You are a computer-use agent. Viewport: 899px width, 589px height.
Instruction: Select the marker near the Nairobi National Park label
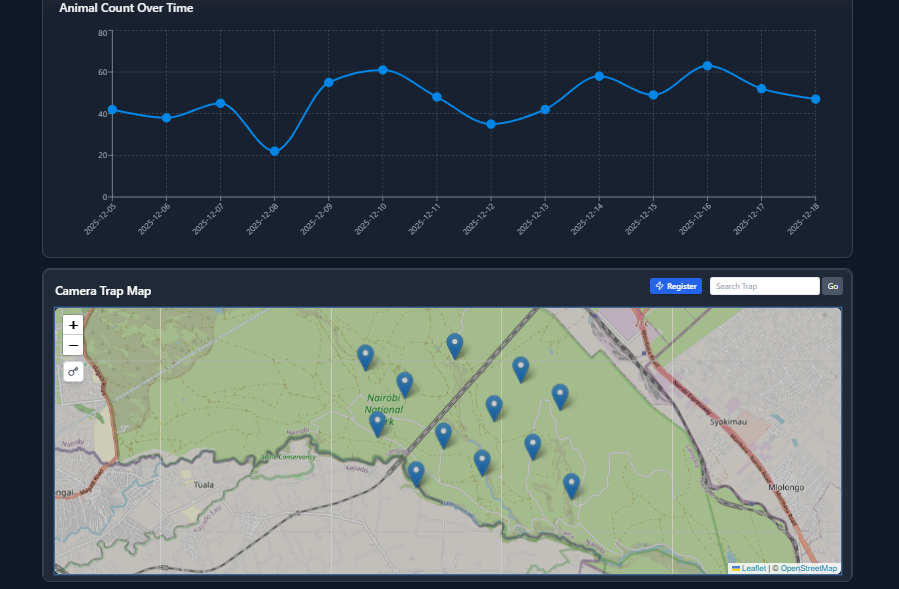pos(379,417)
